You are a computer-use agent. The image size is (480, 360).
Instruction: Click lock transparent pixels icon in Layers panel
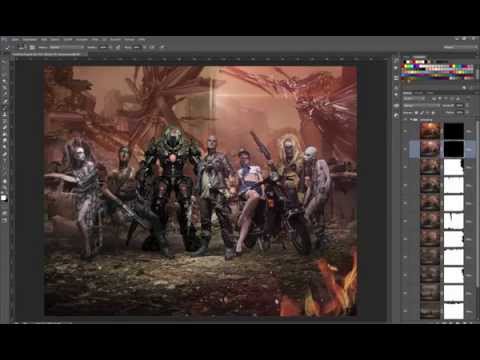point(416,113)
